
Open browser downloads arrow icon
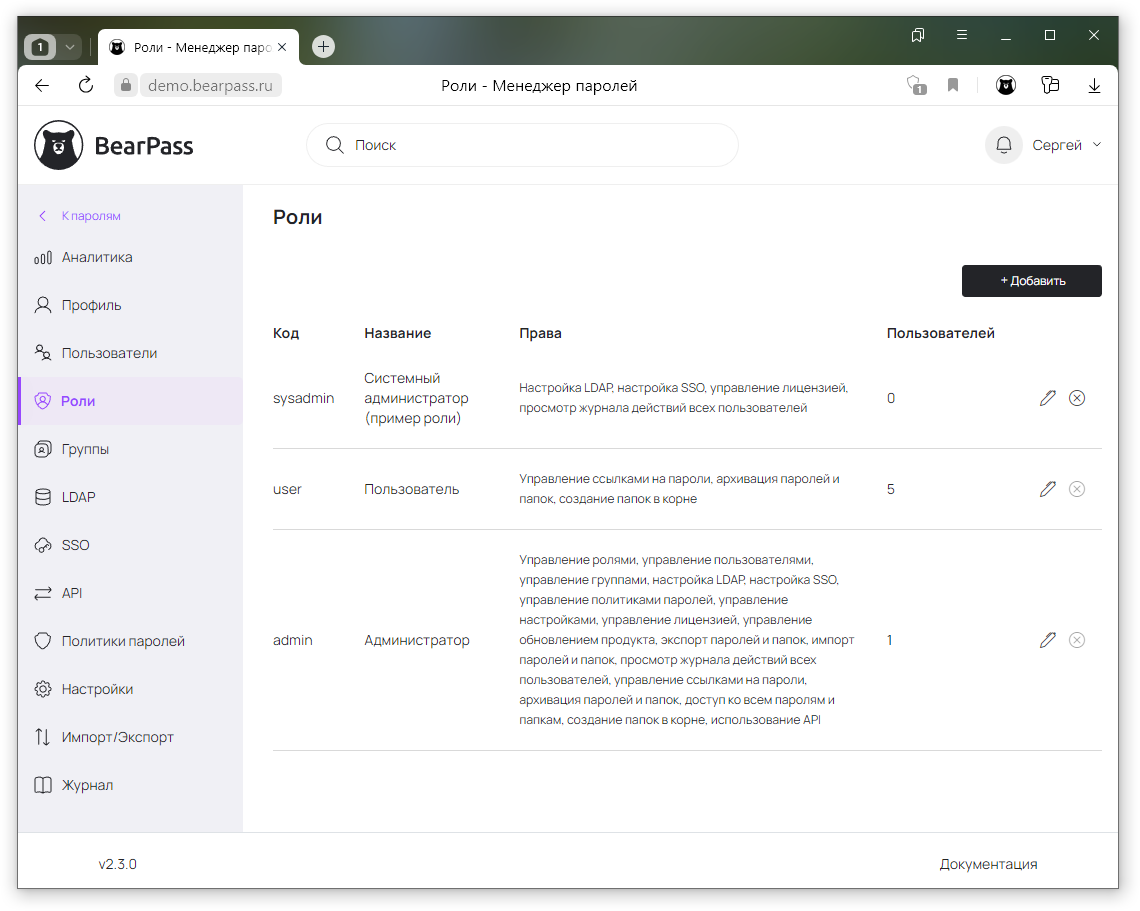(x=1095, y=86)
